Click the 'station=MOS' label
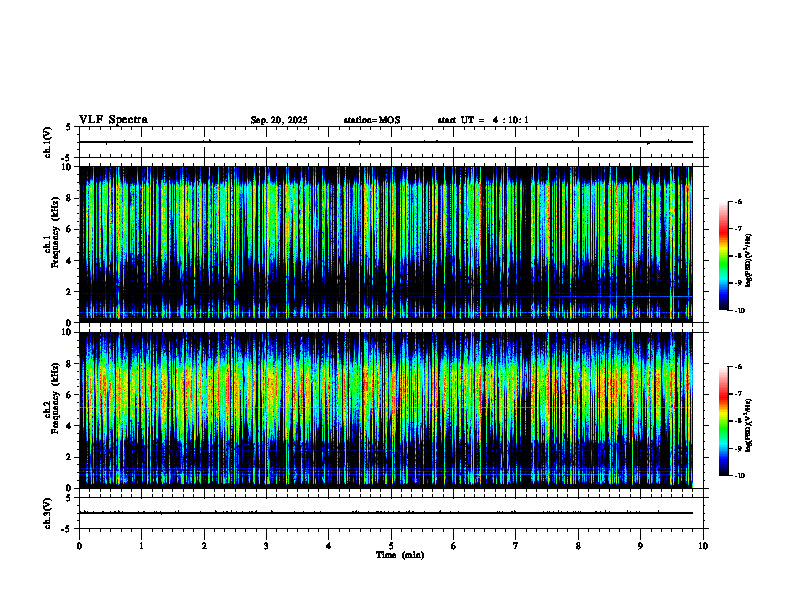Image resolution: width=792 pixels, height=612 pixels. click(x=372, y=120)
